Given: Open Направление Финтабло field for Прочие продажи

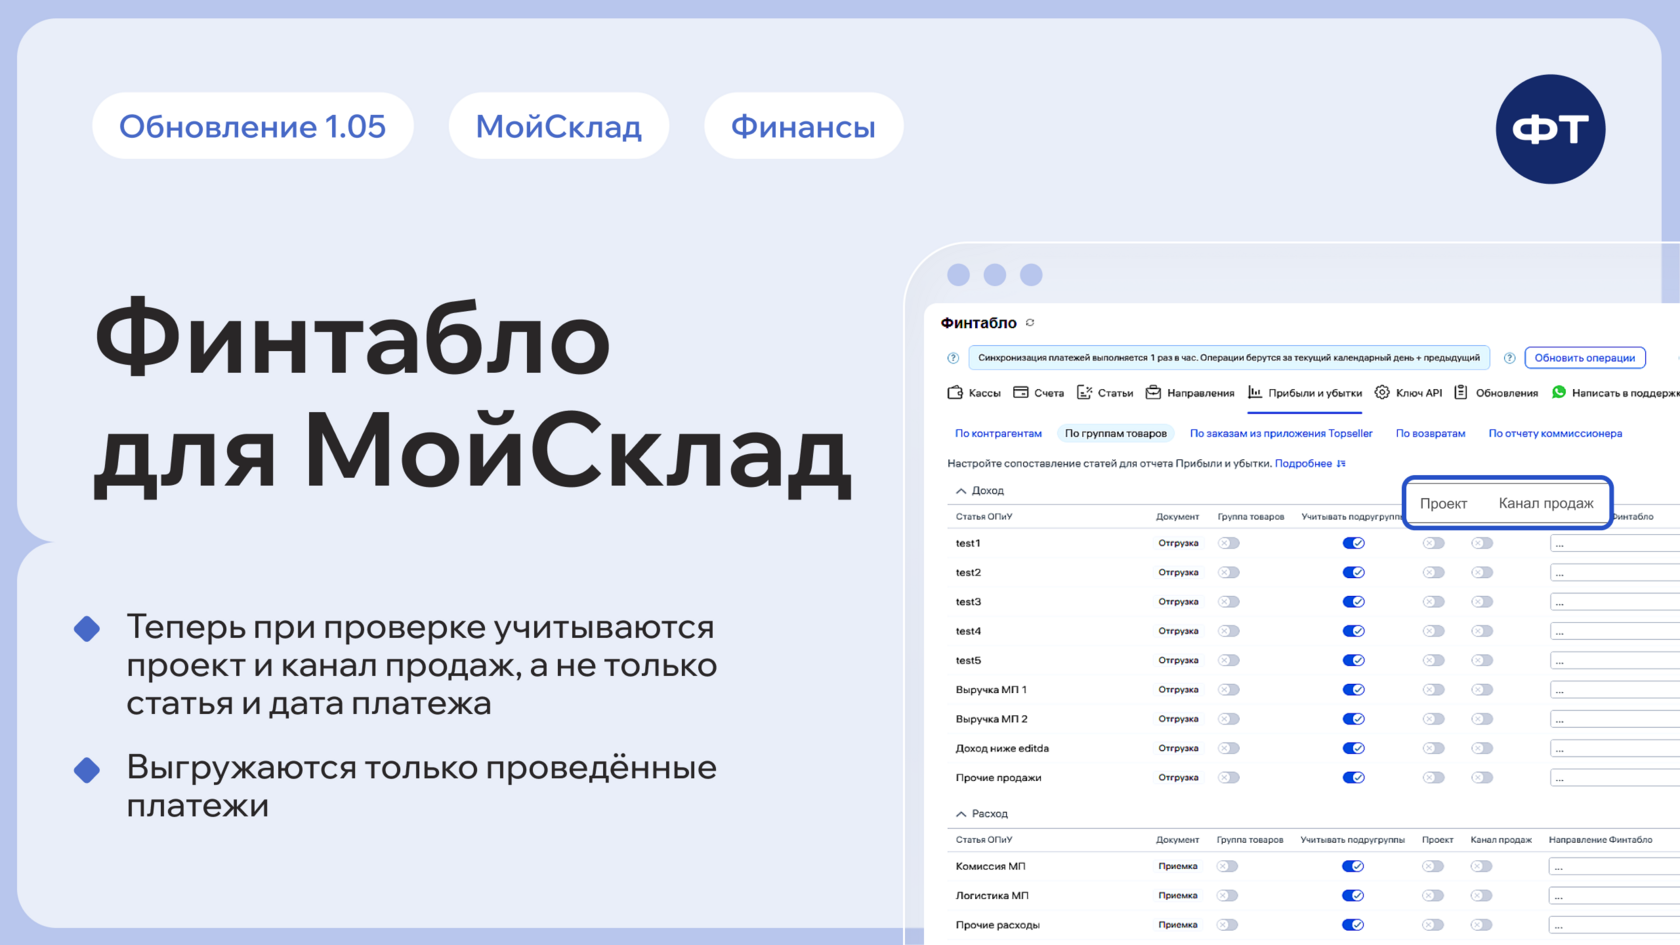Looking at the screenshot, I should [1615, 778].
